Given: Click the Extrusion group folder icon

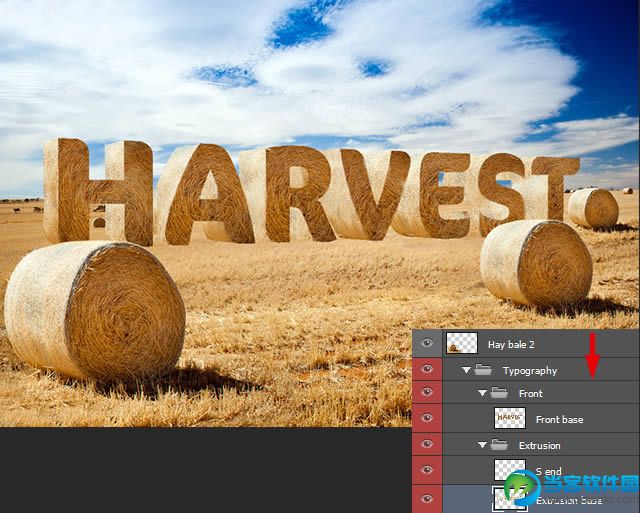Looking at the screenshot, I should click(499, 444).
